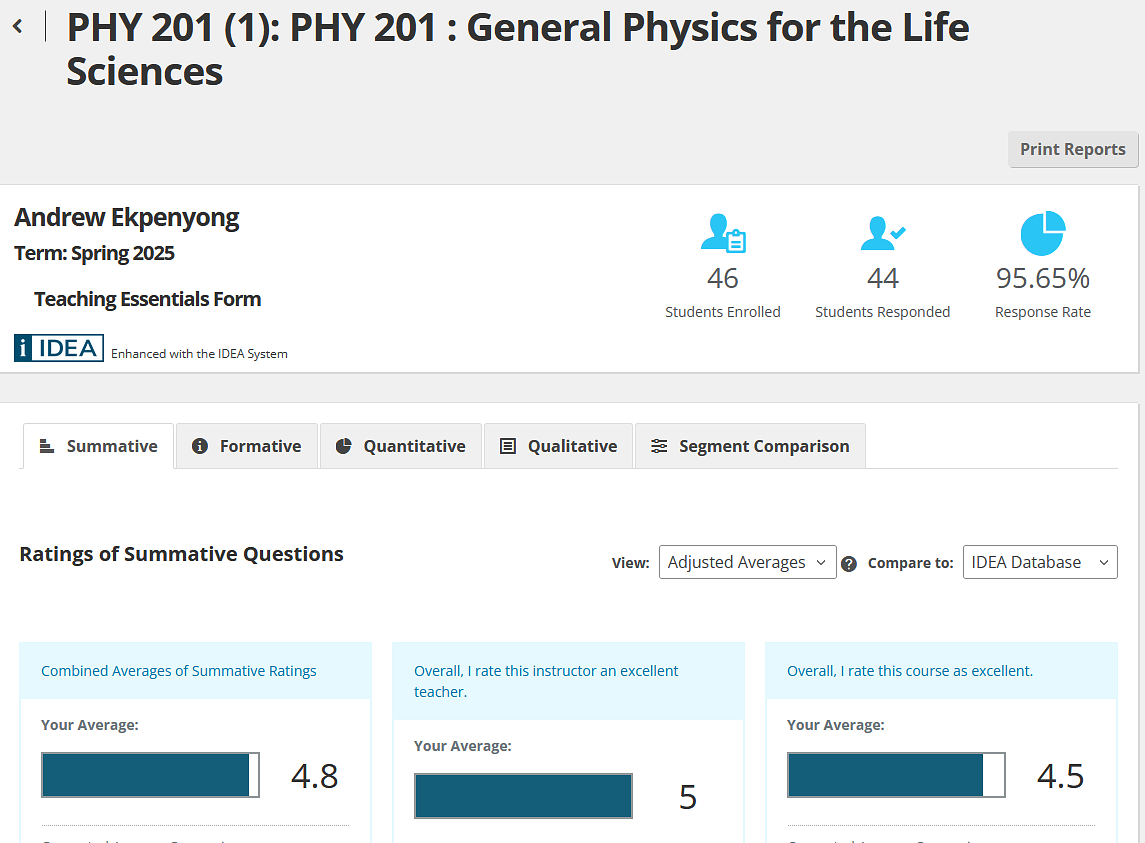
Task: Click the bar chart icon on Summative tab
Action: (x=46, y=446)
